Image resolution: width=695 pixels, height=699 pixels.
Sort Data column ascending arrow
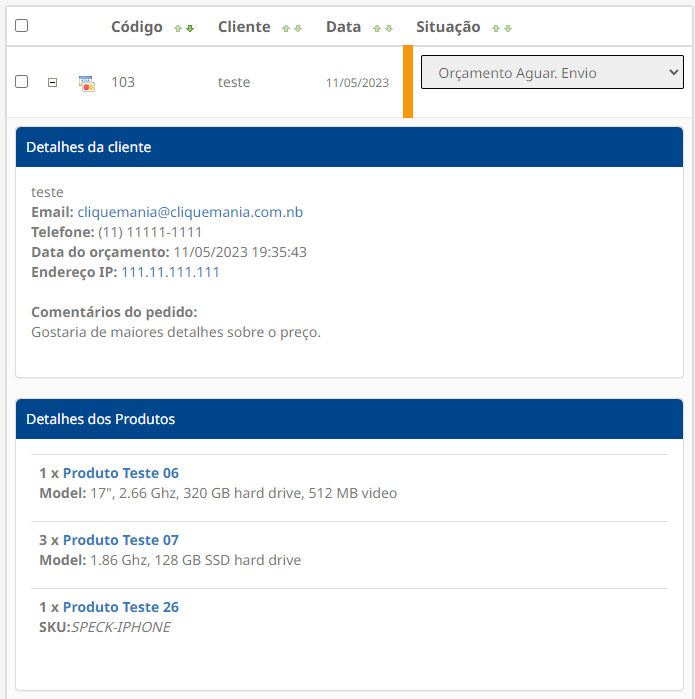click(x=377, y=29)
